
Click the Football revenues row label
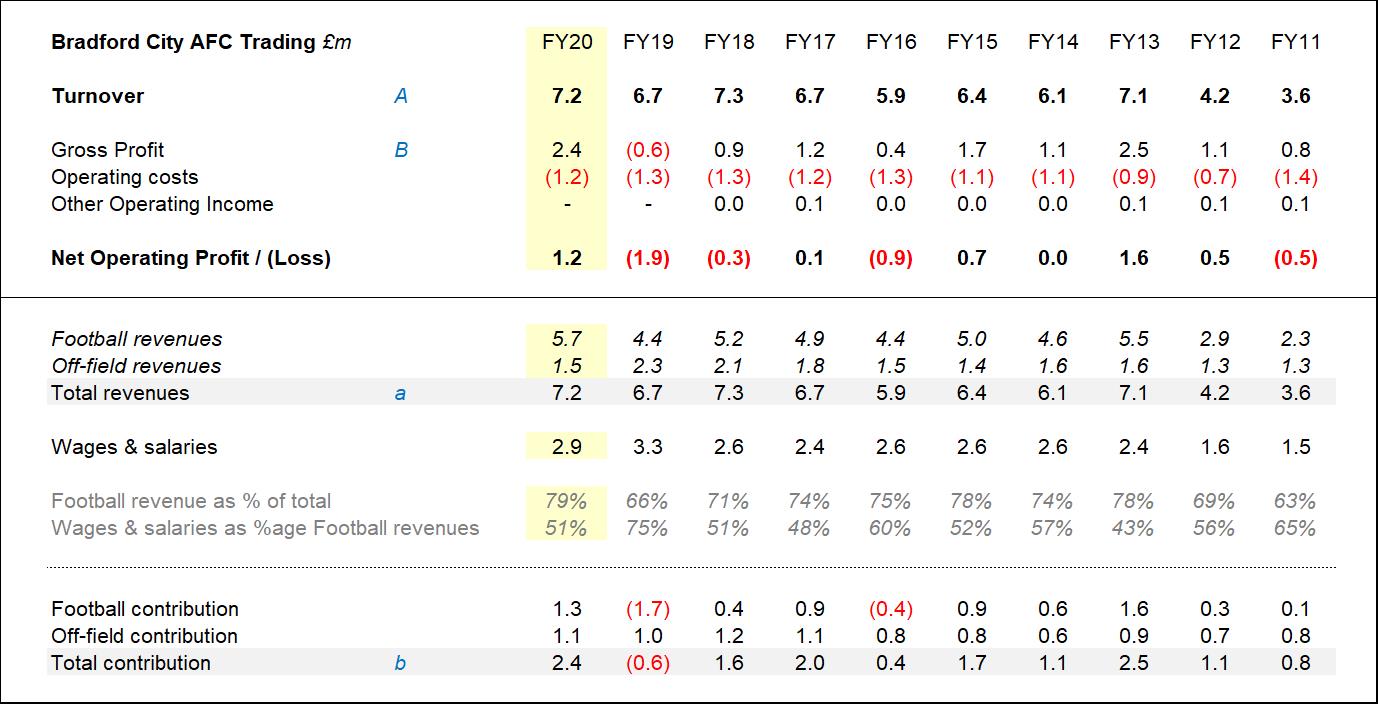point(137,339)
